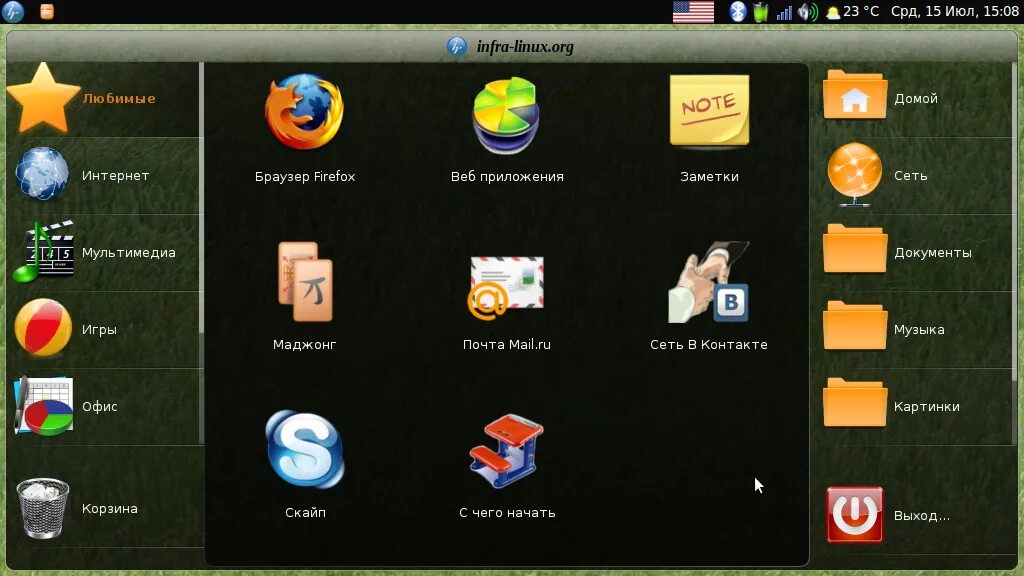Switch to the Интернет category
This screenshot has width=1024, height=576.
coord(103,175)
